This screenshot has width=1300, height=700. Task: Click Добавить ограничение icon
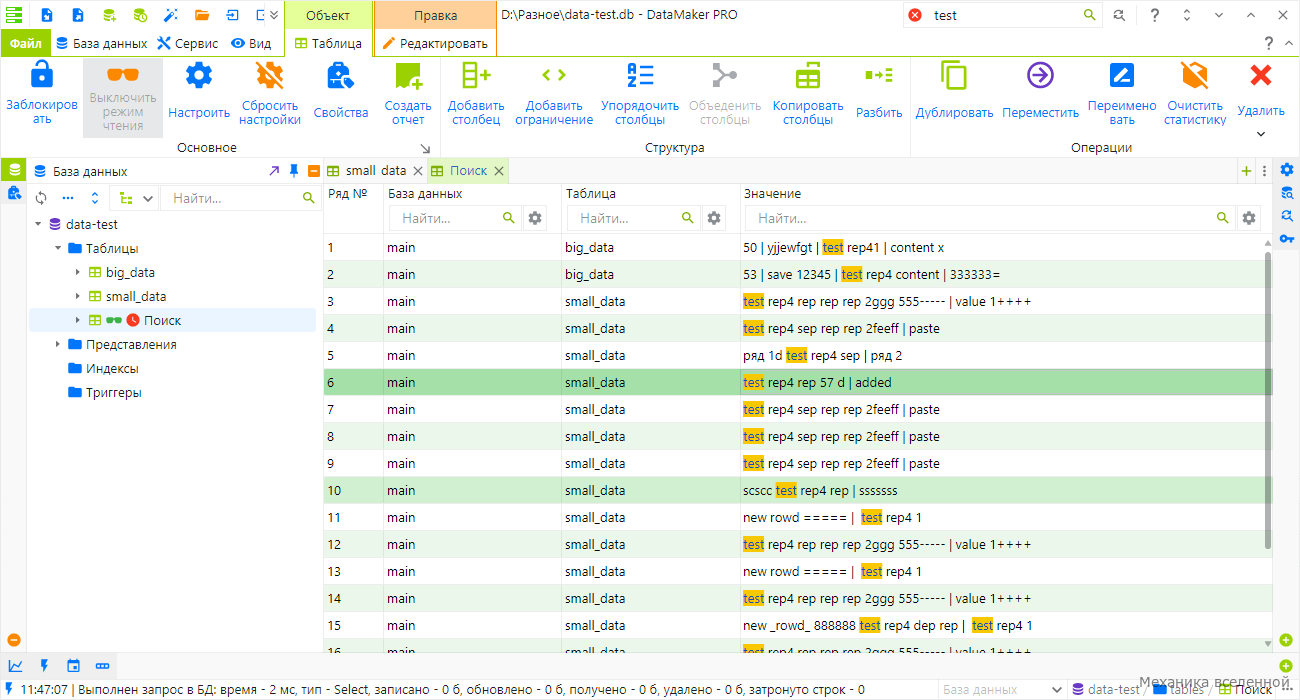[x=554, y=76]
